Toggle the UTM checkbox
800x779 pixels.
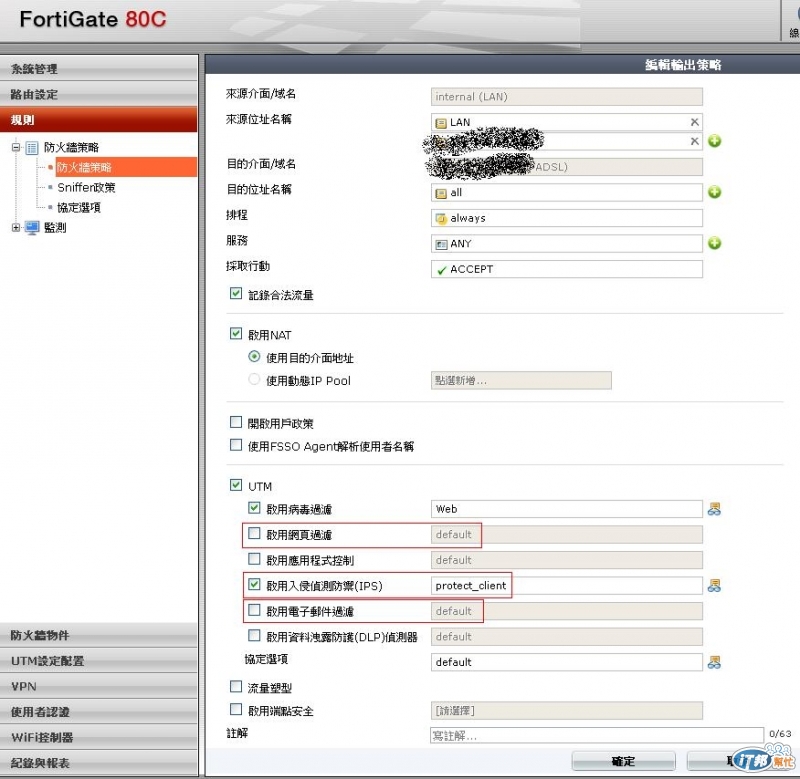tap(236, 485)
